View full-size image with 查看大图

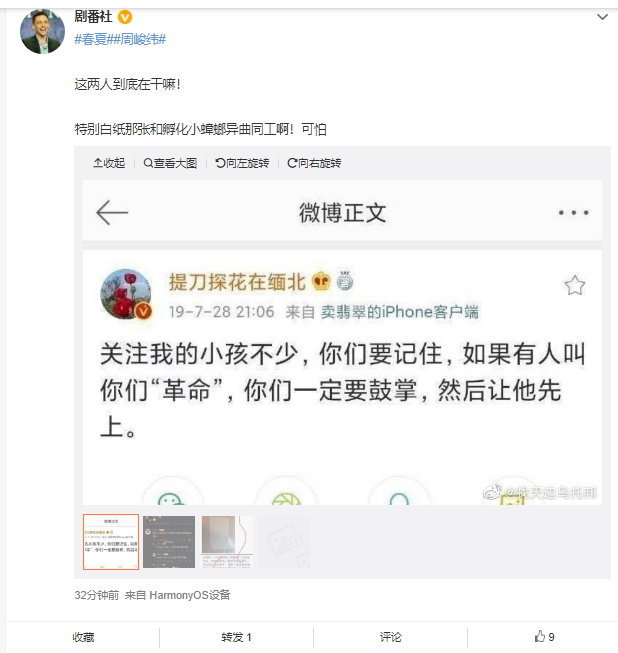170,163
